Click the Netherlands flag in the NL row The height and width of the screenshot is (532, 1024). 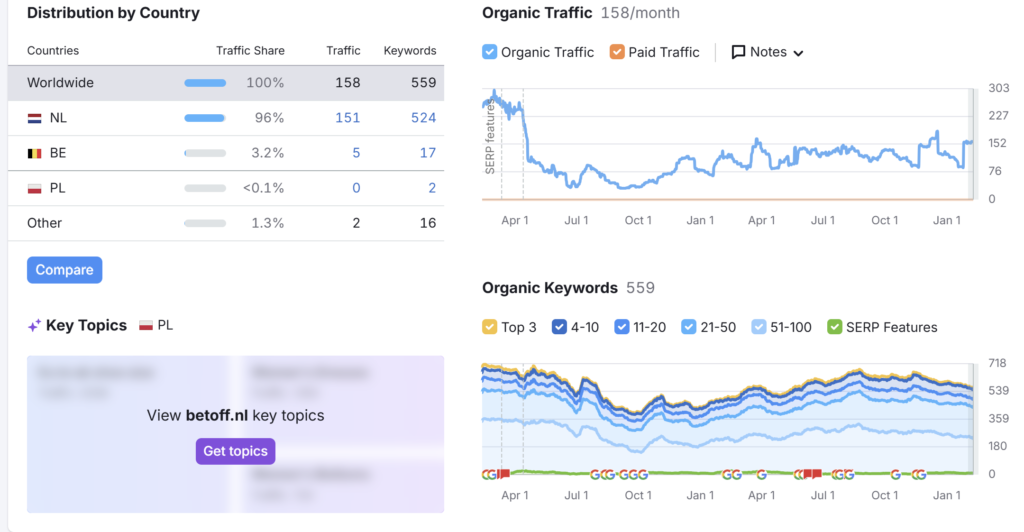34,118
